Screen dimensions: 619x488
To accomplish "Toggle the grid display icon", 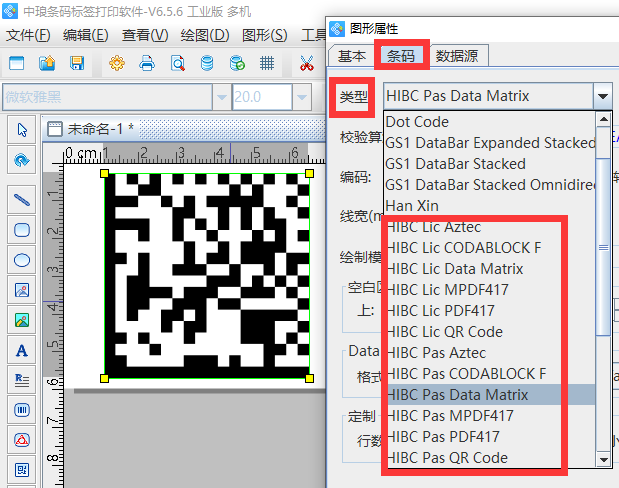I will [267, 63].
